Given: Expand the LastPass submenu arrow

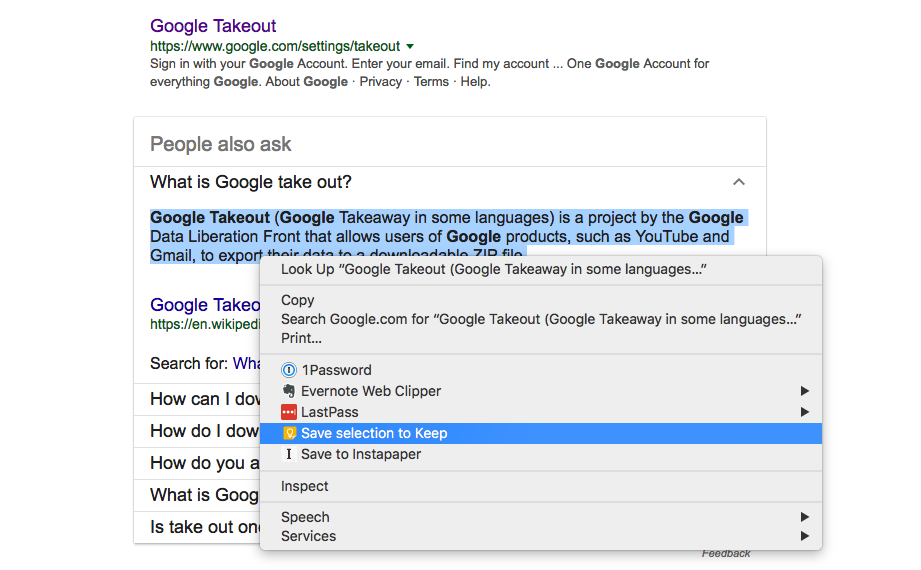Looking at the screenshot, I should pyautogui.click(x=805, y=412).
